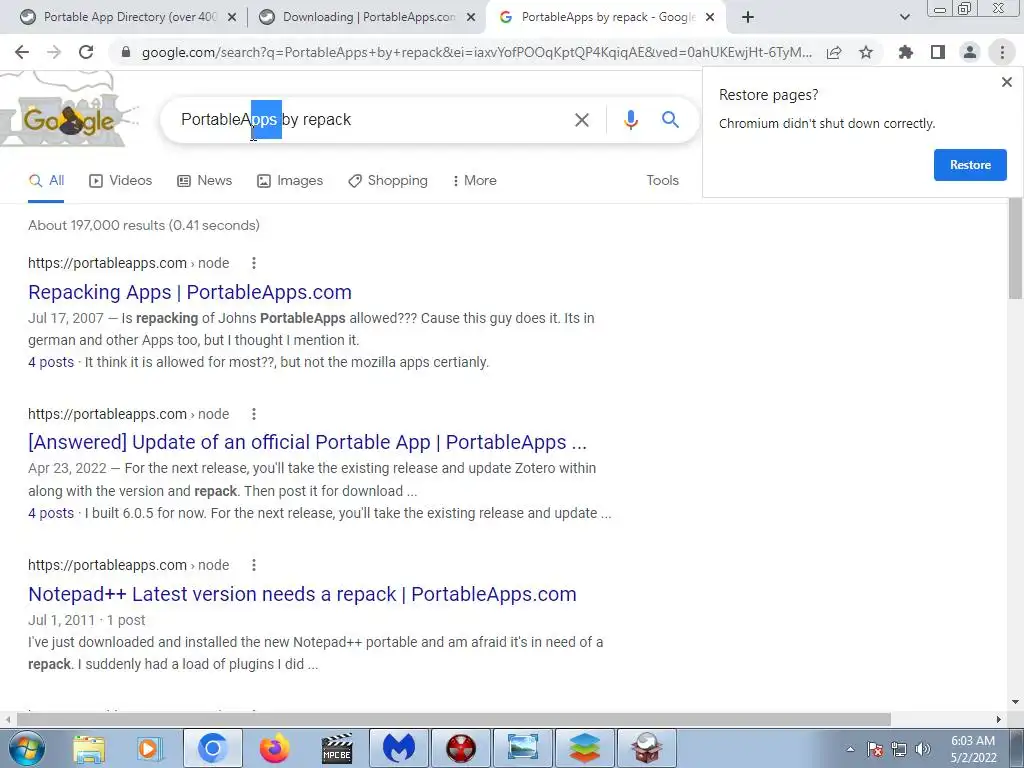
Task: Go back to the previous page
Action: 22,52
